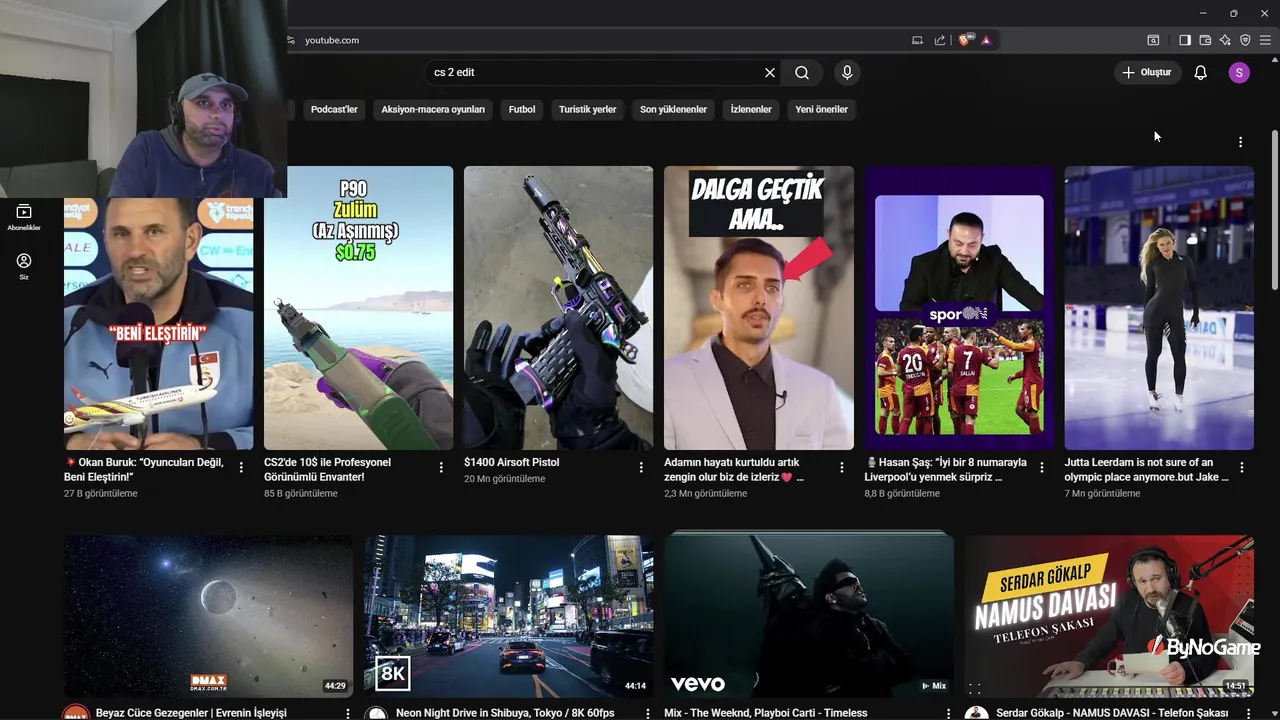Open options menu for Neon Night Drive video
Viewport: 1280px width, 720px height.
coord(648,714)
